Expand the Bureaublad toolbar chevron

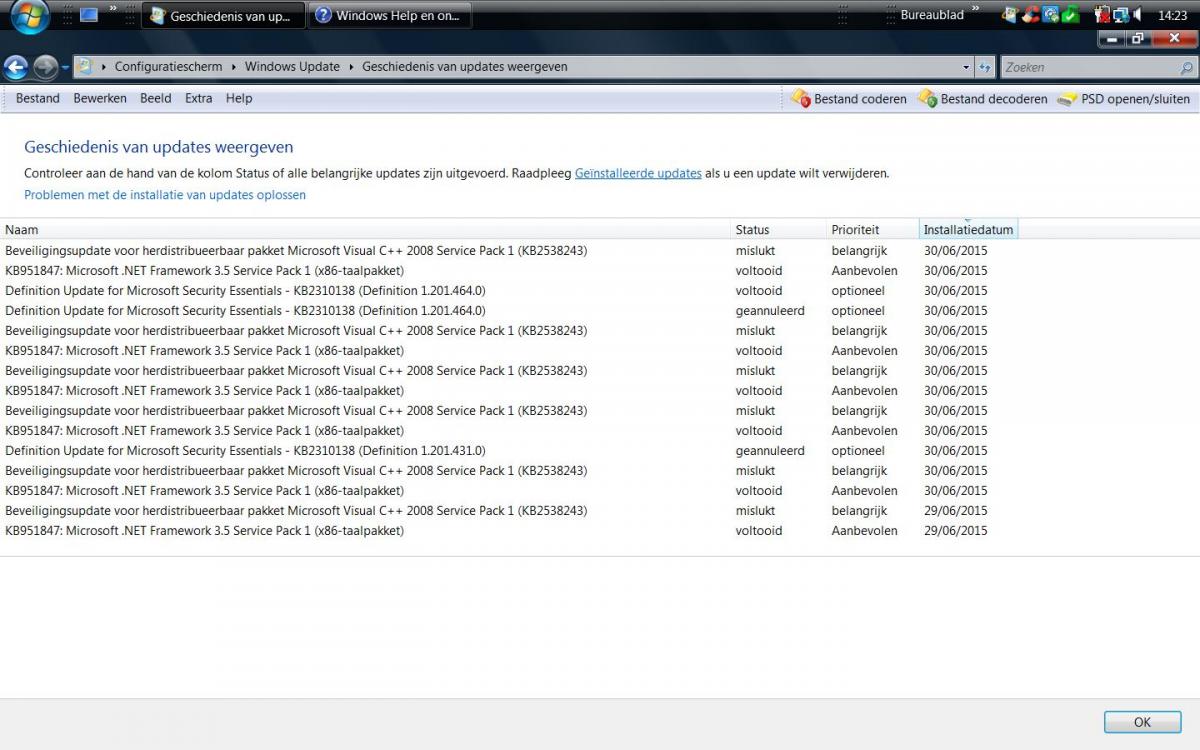pos(975,10)
